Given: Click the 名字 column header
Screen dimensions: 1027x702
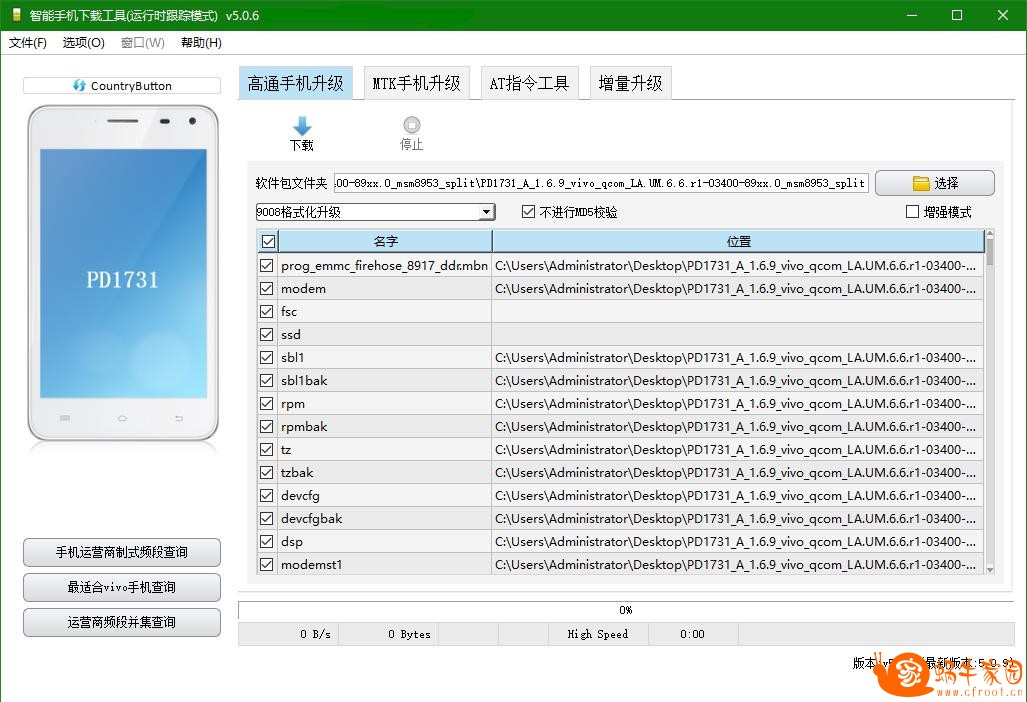Looking at the screenshot, I should (x=385, y=242).
